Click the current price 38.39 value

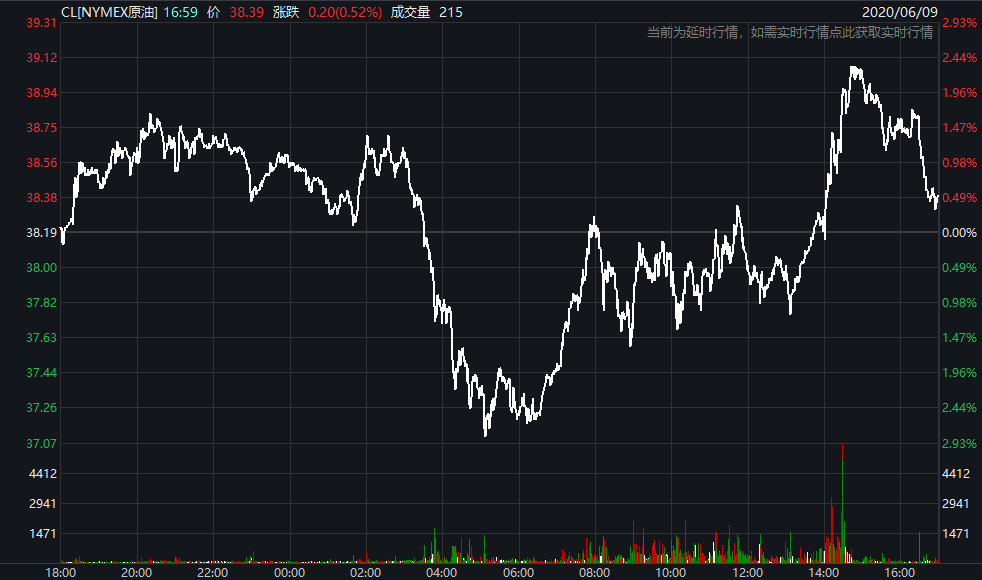point(246,12)
